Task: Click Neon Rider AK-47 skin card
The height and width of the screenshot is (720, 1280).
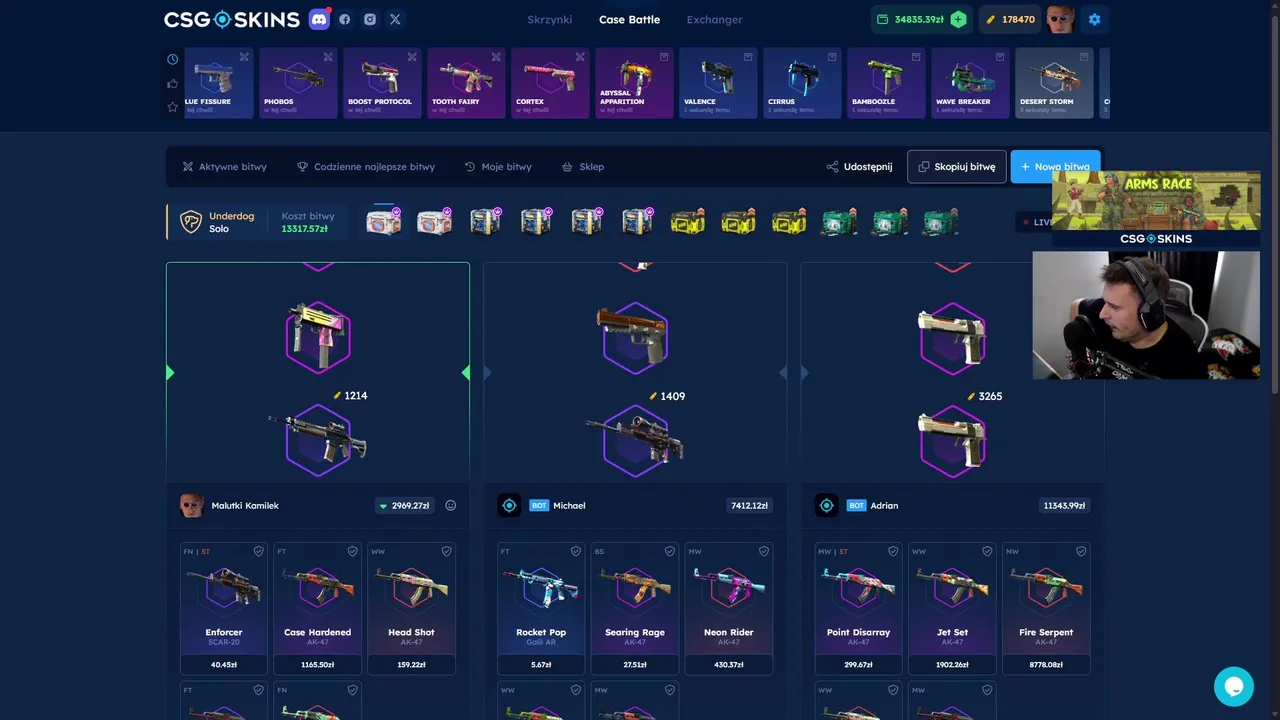Action: tap(728, 608)
